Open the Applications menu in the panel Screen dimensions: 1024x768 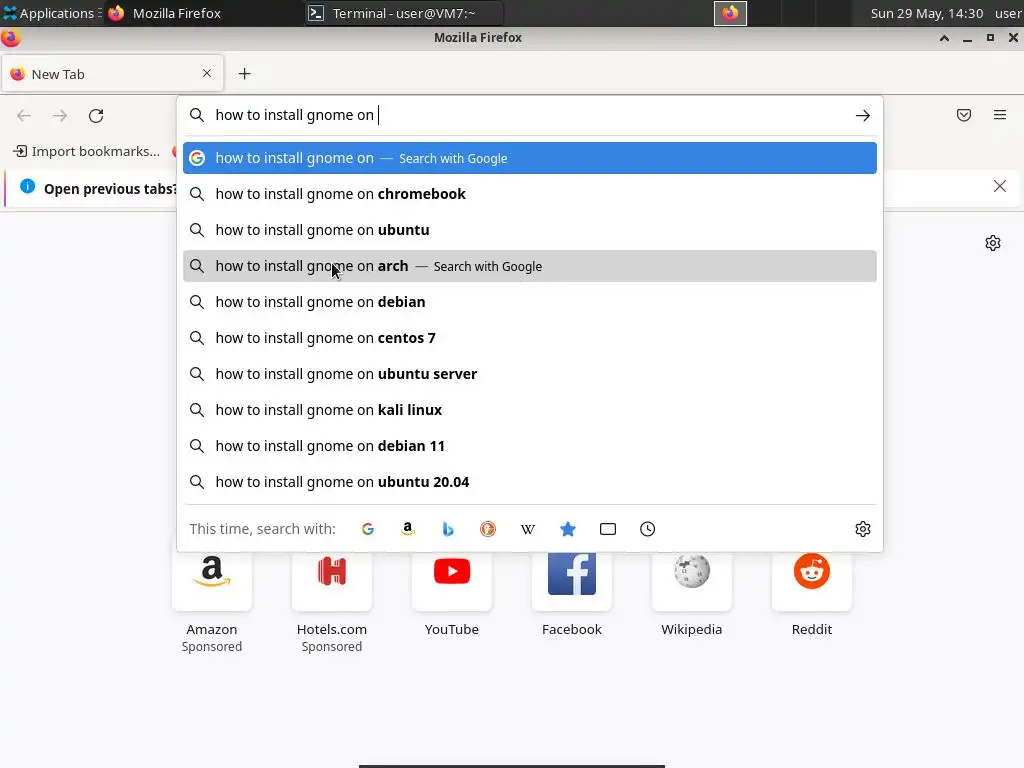(x=52, y=13)
